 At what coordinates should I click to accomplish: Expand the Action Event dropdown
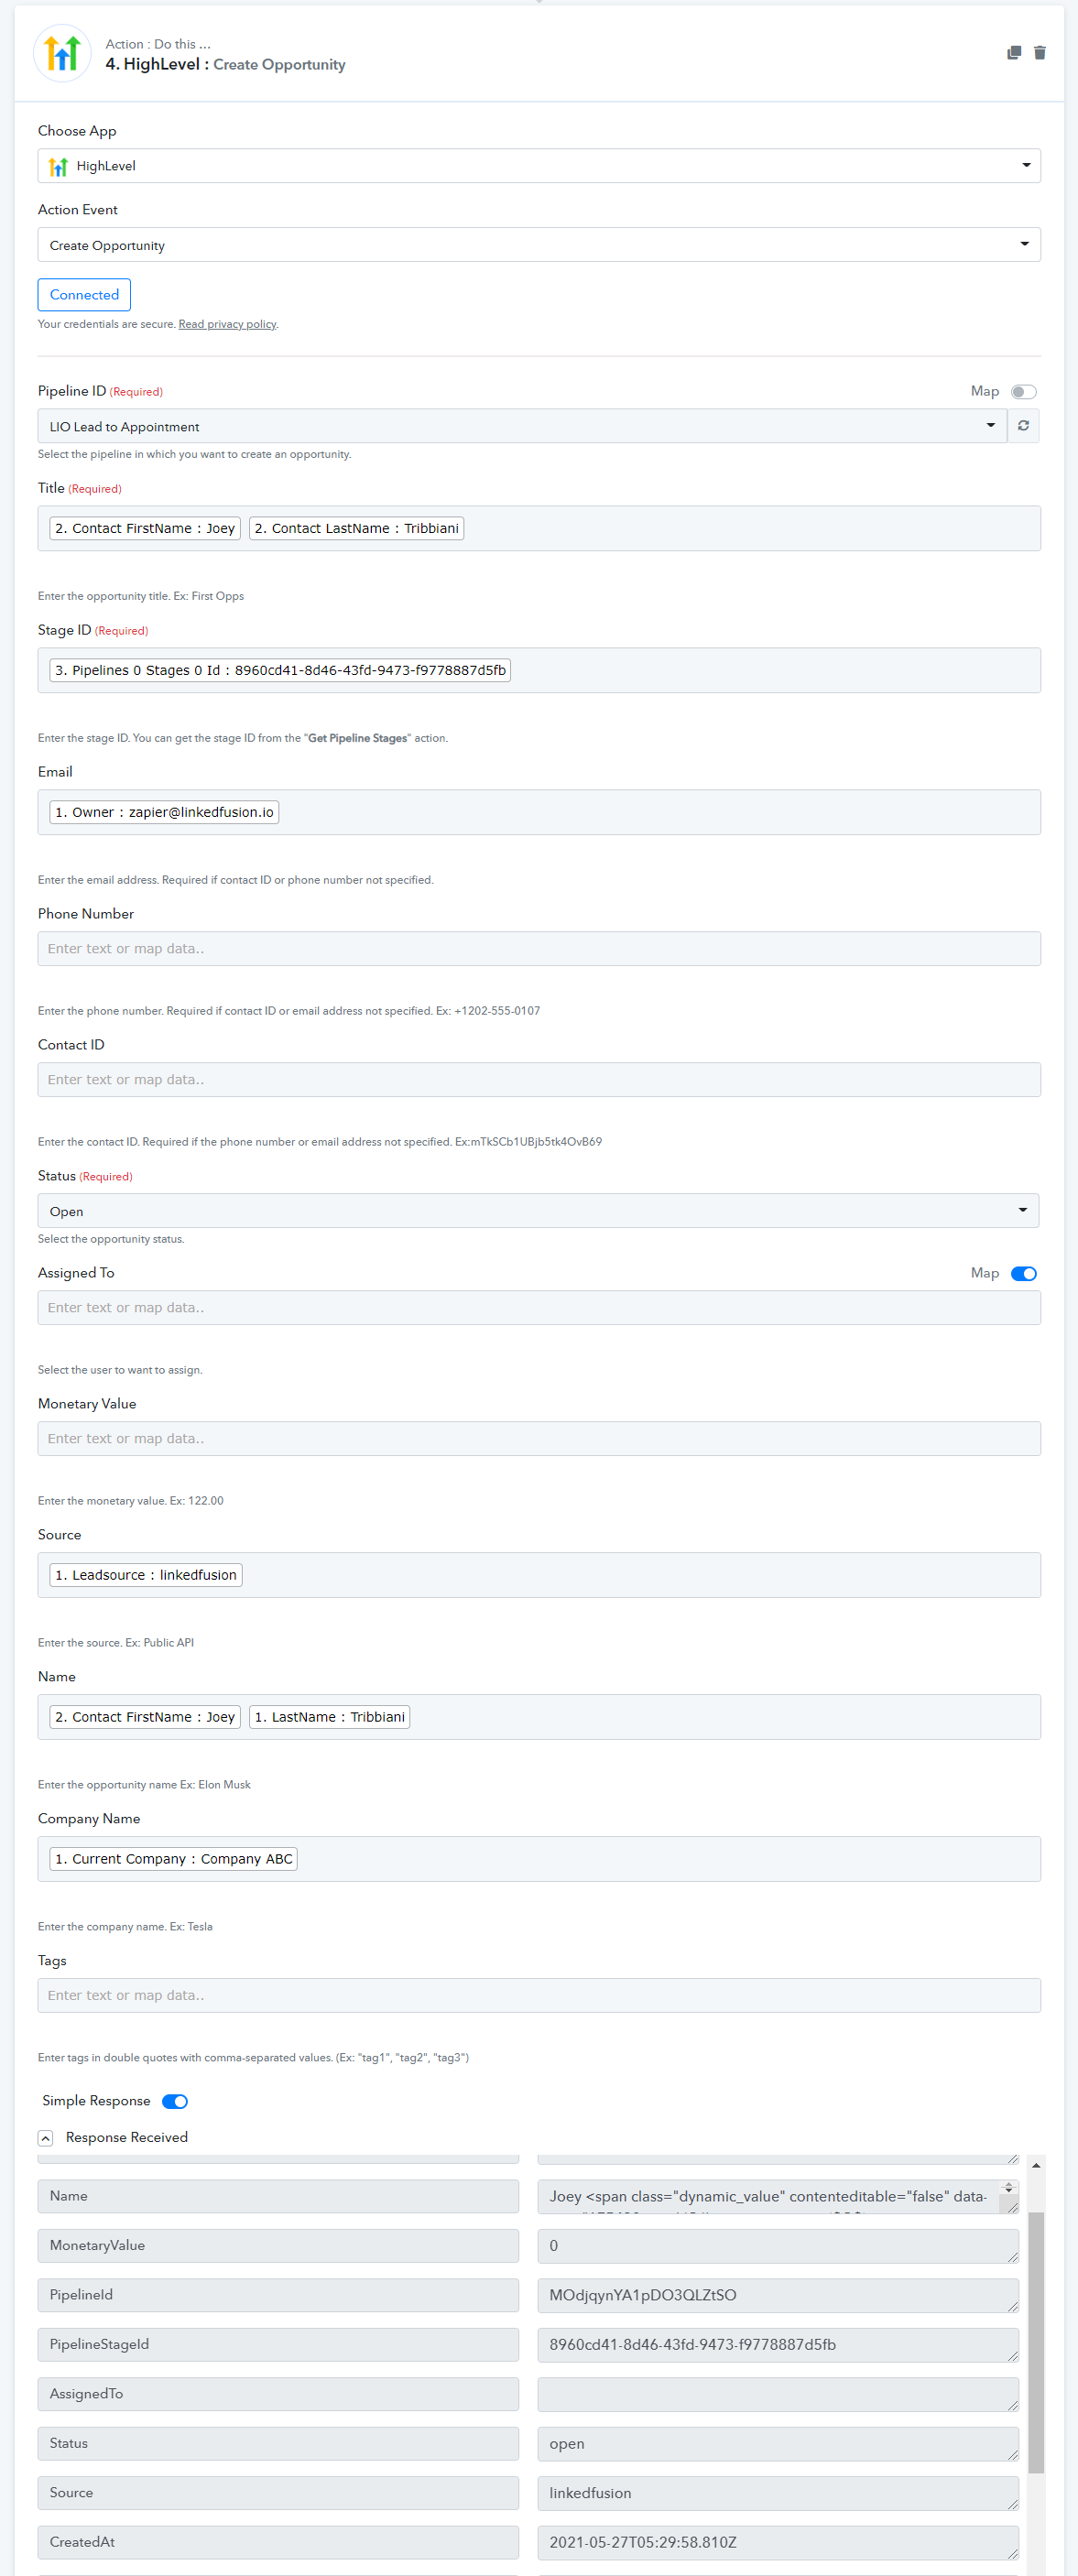coord(538,245)
